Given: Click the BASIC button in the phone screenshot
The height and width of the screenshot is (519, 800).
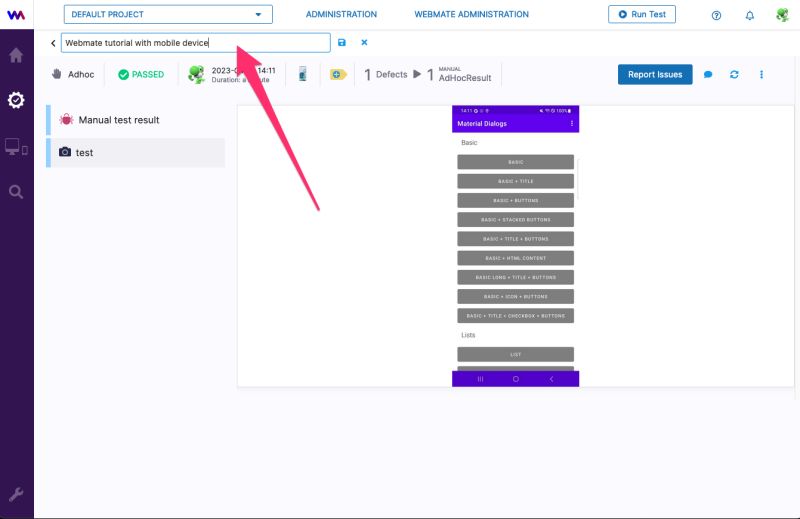Looking at the screenshot, I should click(x=515, y=162).
